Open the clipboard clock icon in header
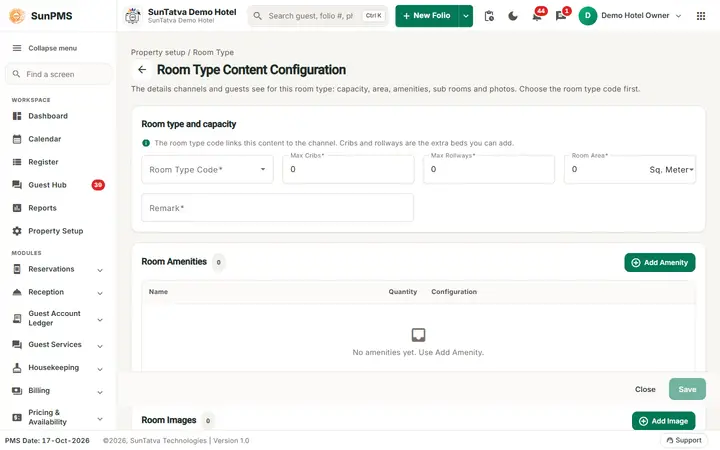 (x=489, y=16)
